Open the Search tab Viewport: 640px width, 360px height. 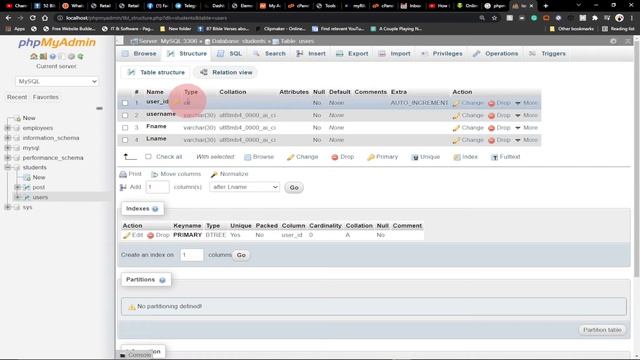(x=269, y=54)
